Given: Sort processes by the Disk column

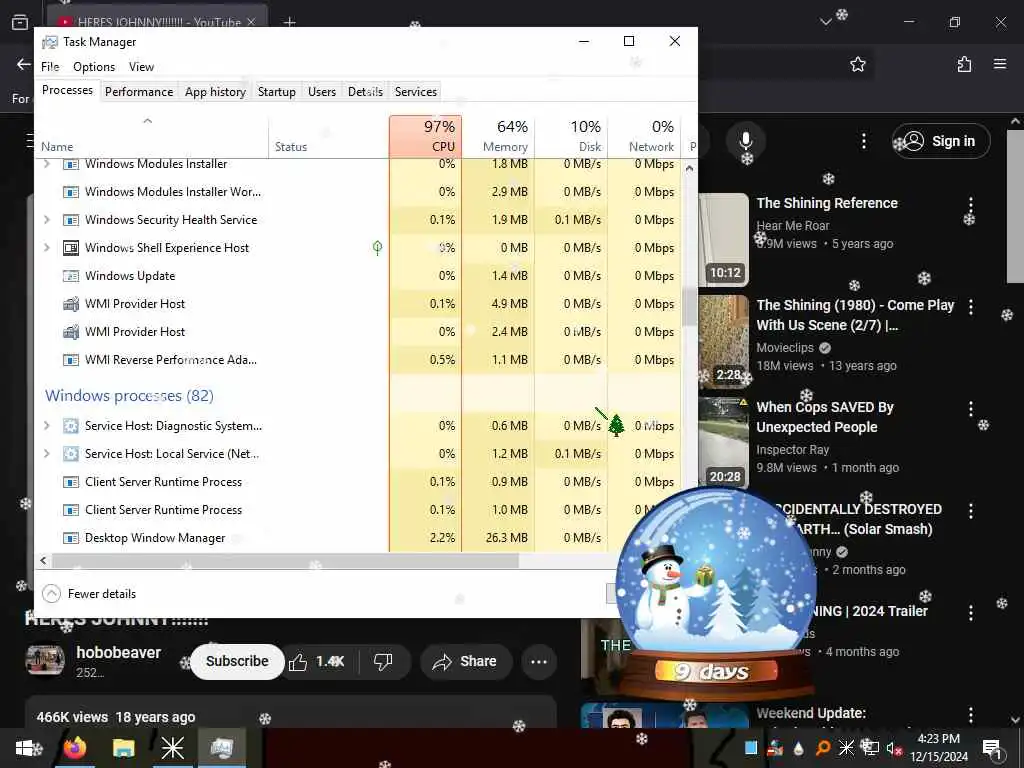Looking at the screenshot, I should coord(571,136).
